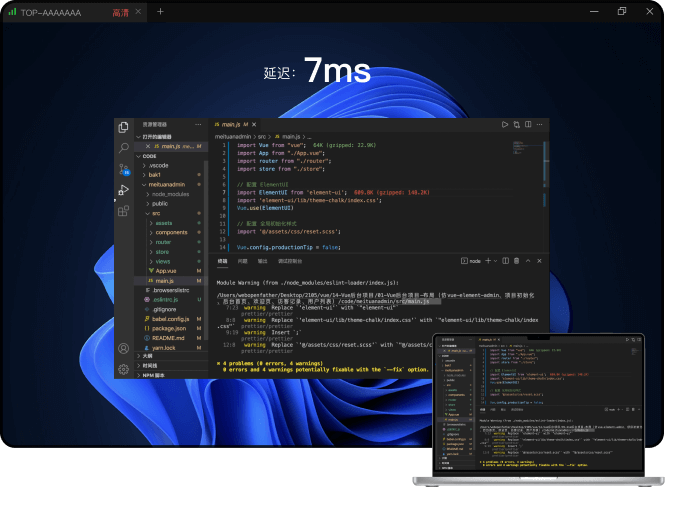
Task: Add a new session tab with plus button
Action: (x=160, y=12)
